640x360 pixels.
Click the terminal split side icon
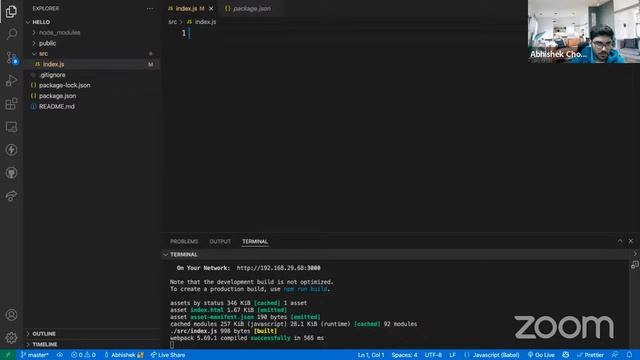634,265
